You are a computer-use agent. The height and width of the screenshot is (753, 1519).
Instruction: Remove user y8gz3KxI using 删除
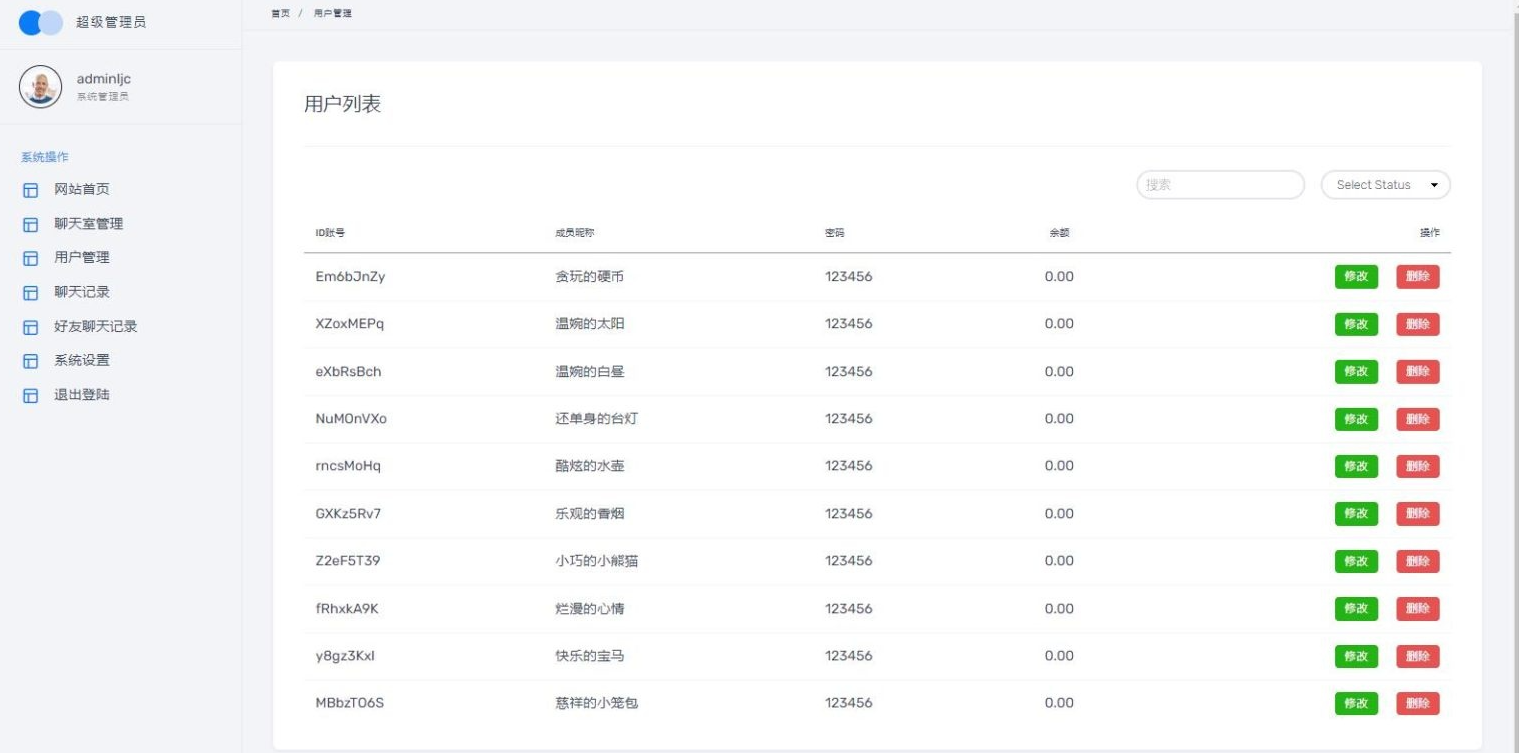pos(1417,656)
